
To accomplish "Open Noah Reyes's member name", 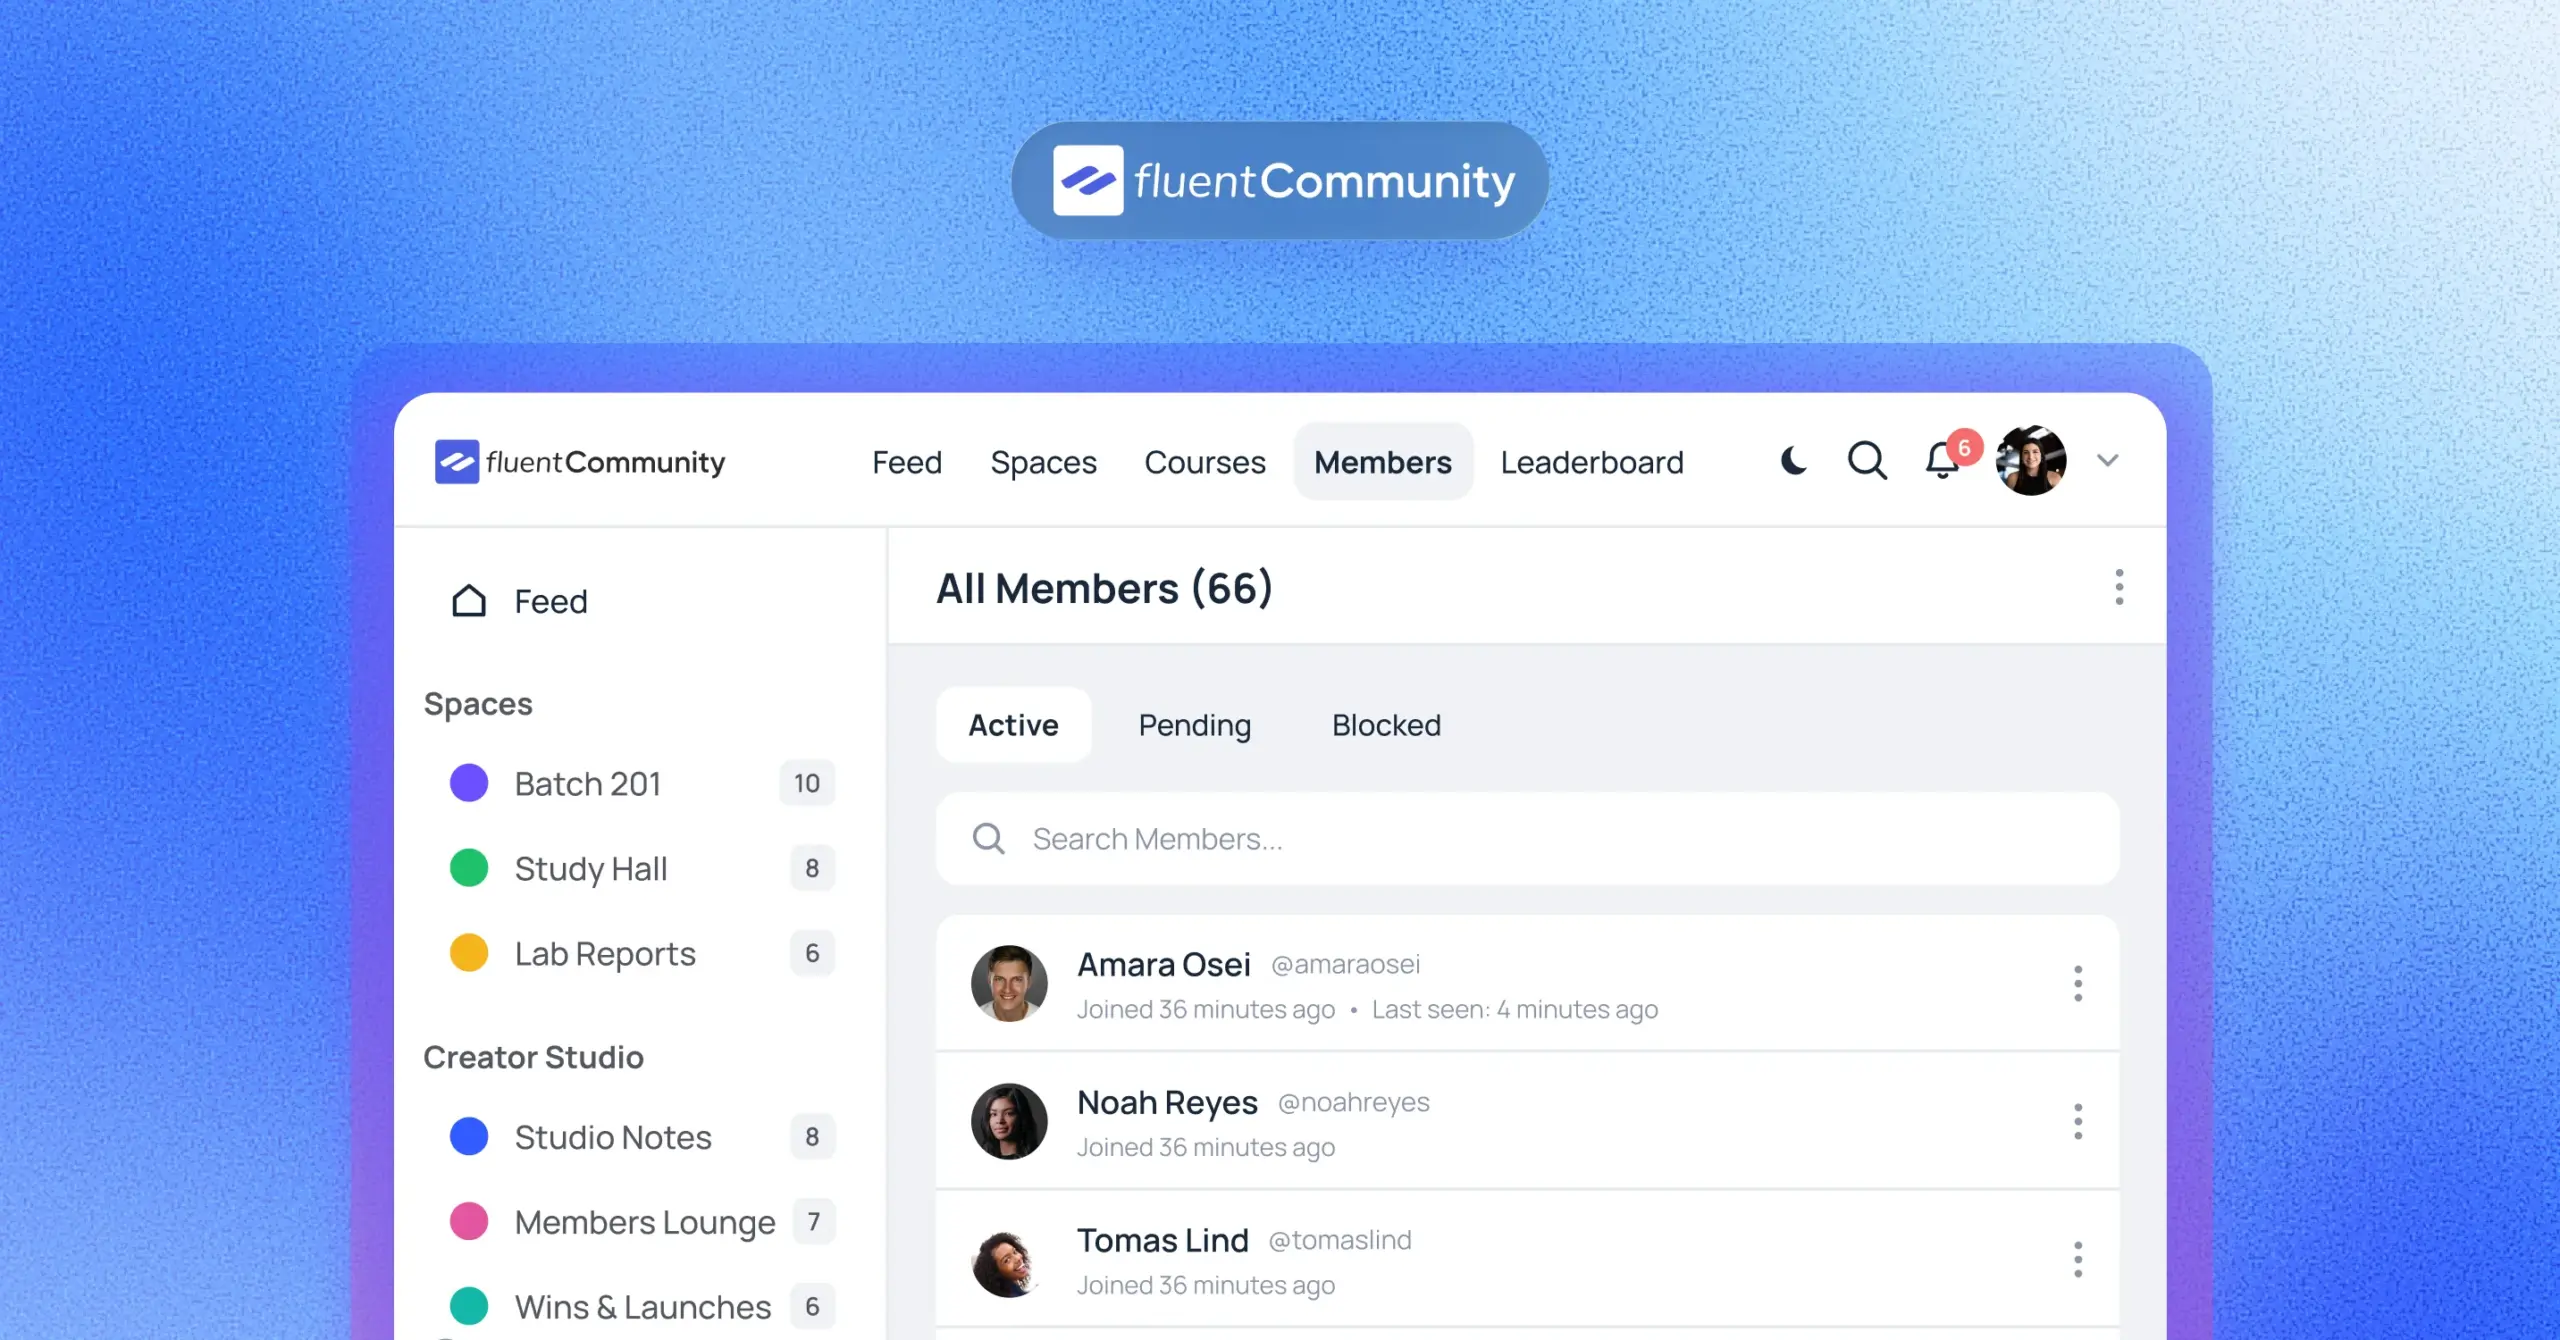I will pos(1167,1102).
